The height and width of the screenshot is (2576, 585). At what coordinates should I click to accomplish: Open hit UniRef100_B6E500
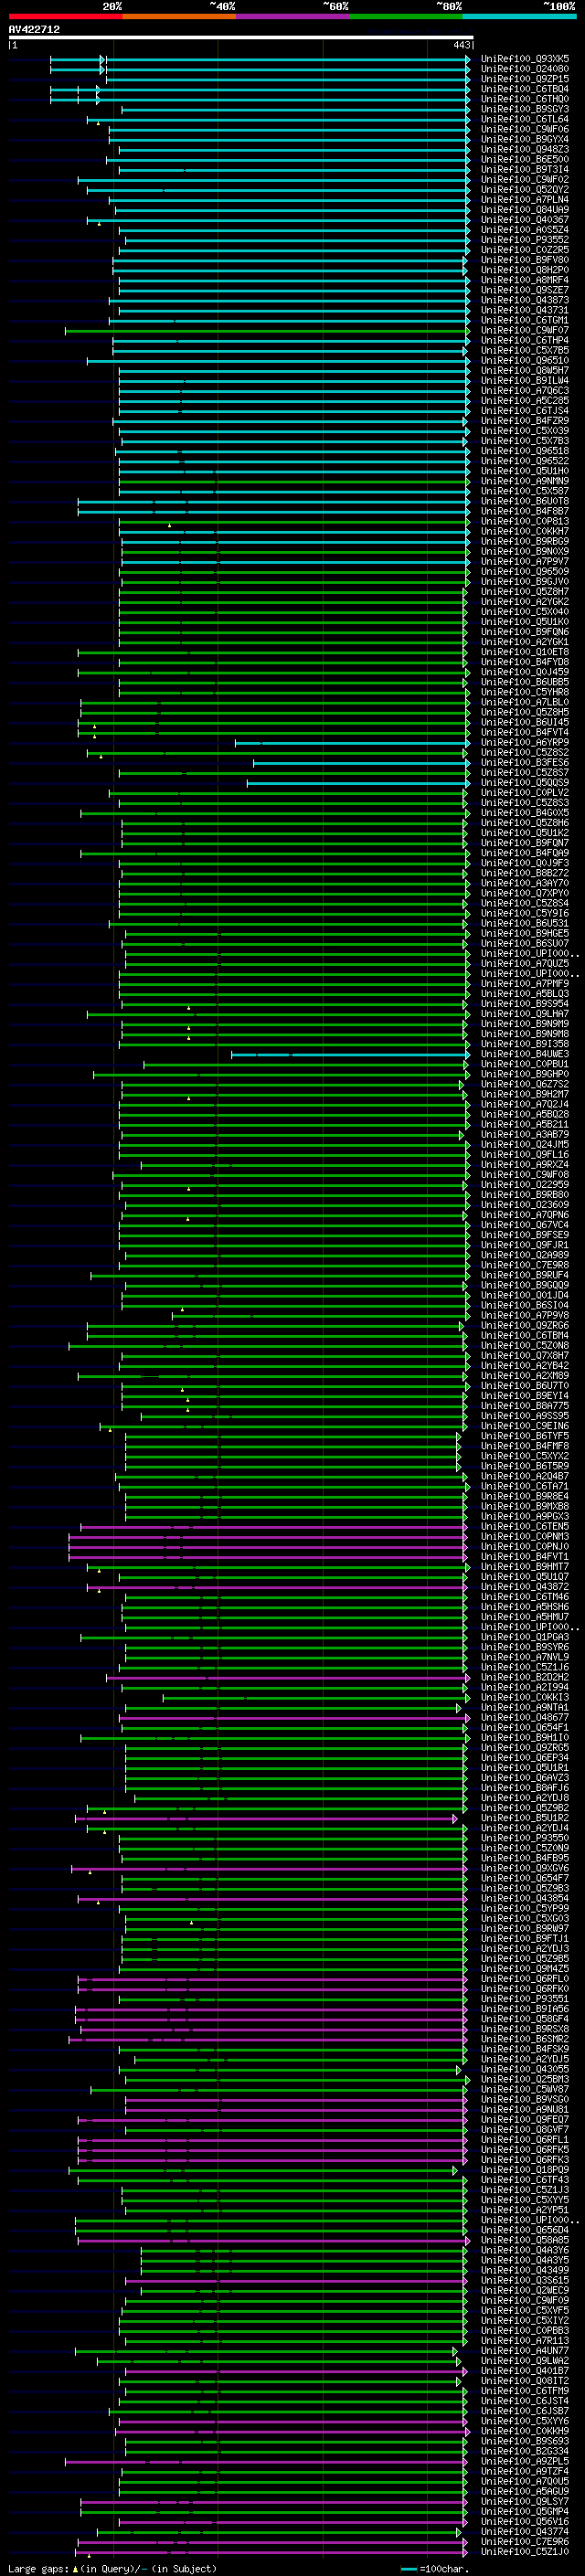[x=525, y=159]
